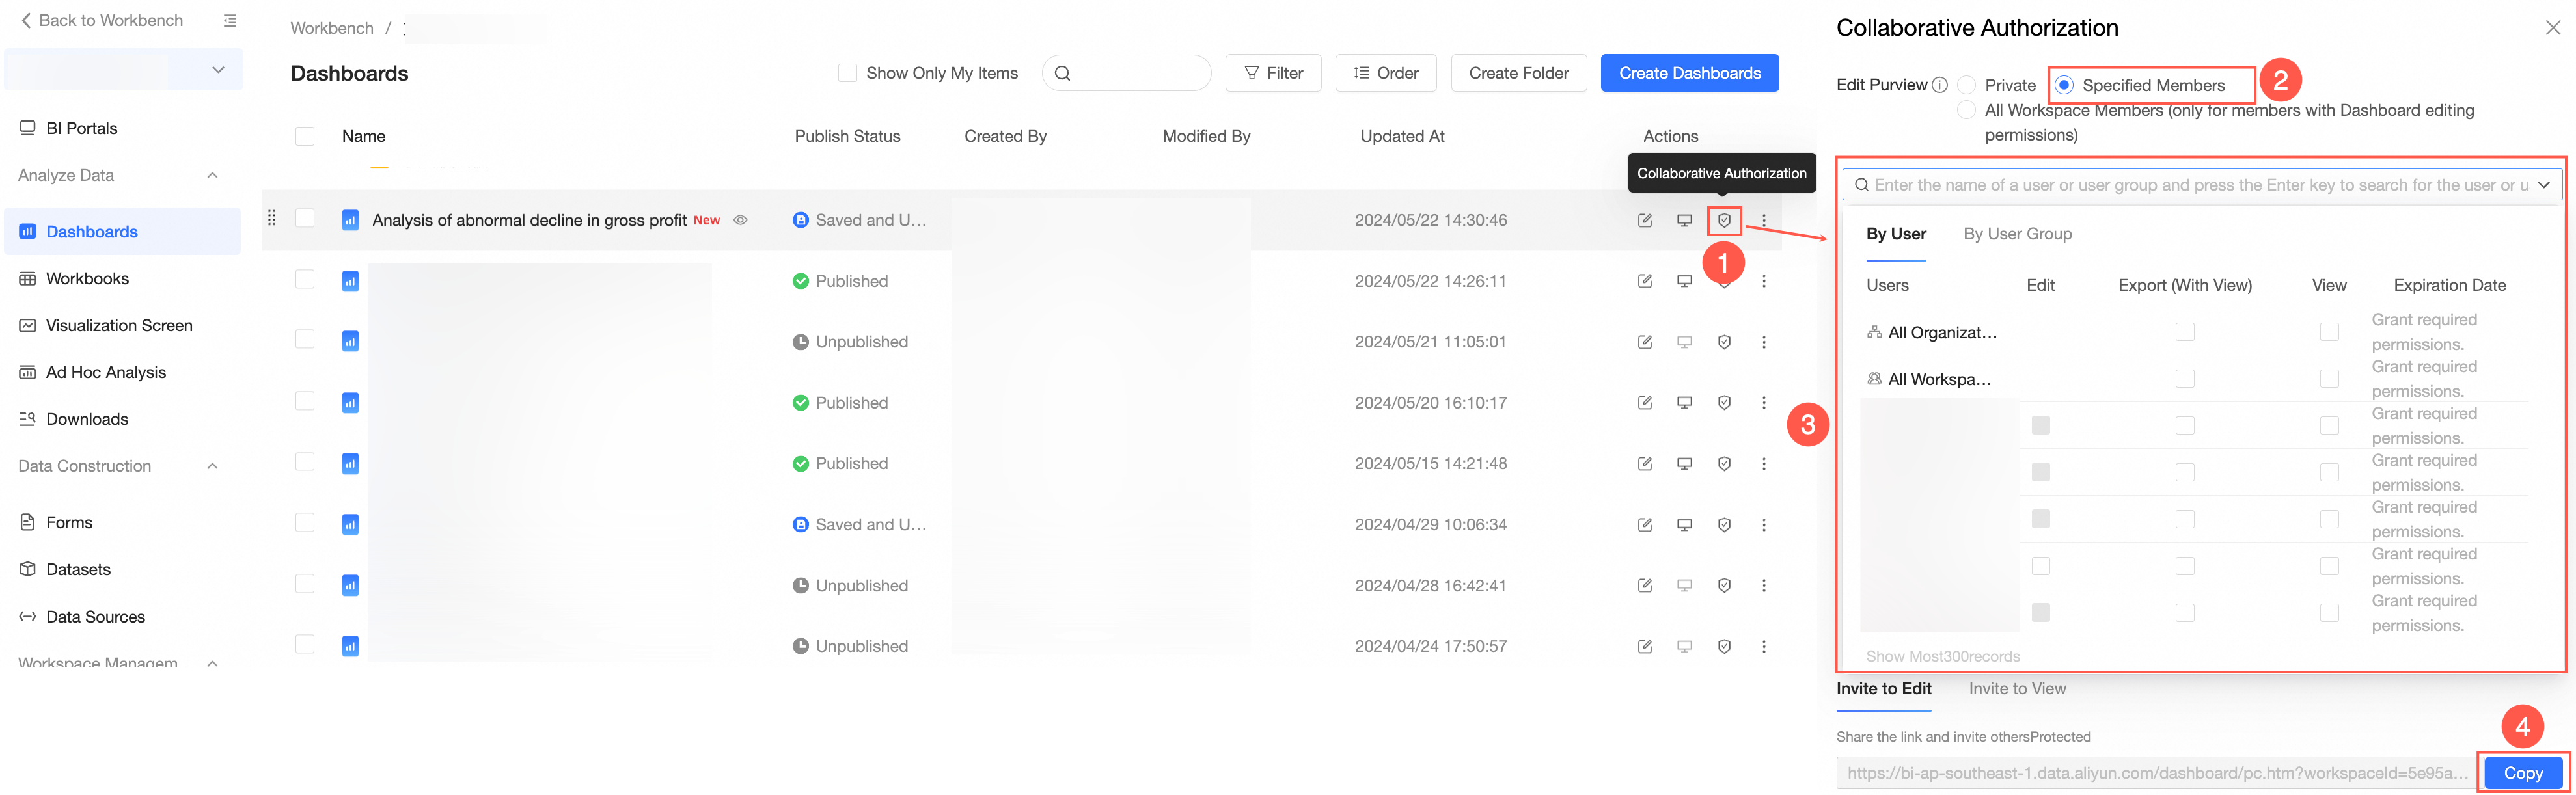Click the Copy link button
Image resolution: width=2576 pixels, height=795 pixels.
(2522, 773)
